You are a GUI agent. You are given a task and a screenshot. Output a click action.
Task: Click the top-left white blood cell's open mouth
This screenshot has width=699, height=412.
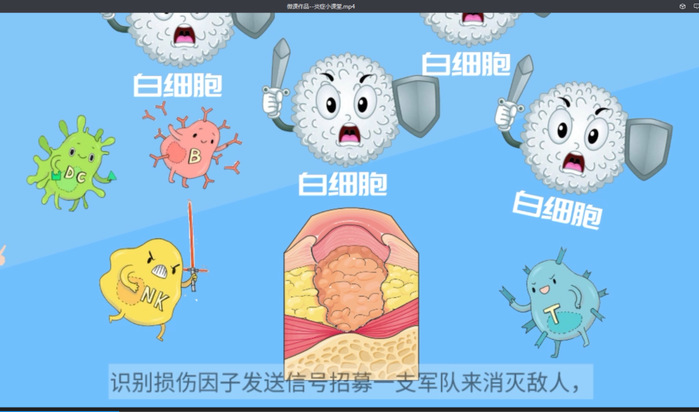click(185, 37)
